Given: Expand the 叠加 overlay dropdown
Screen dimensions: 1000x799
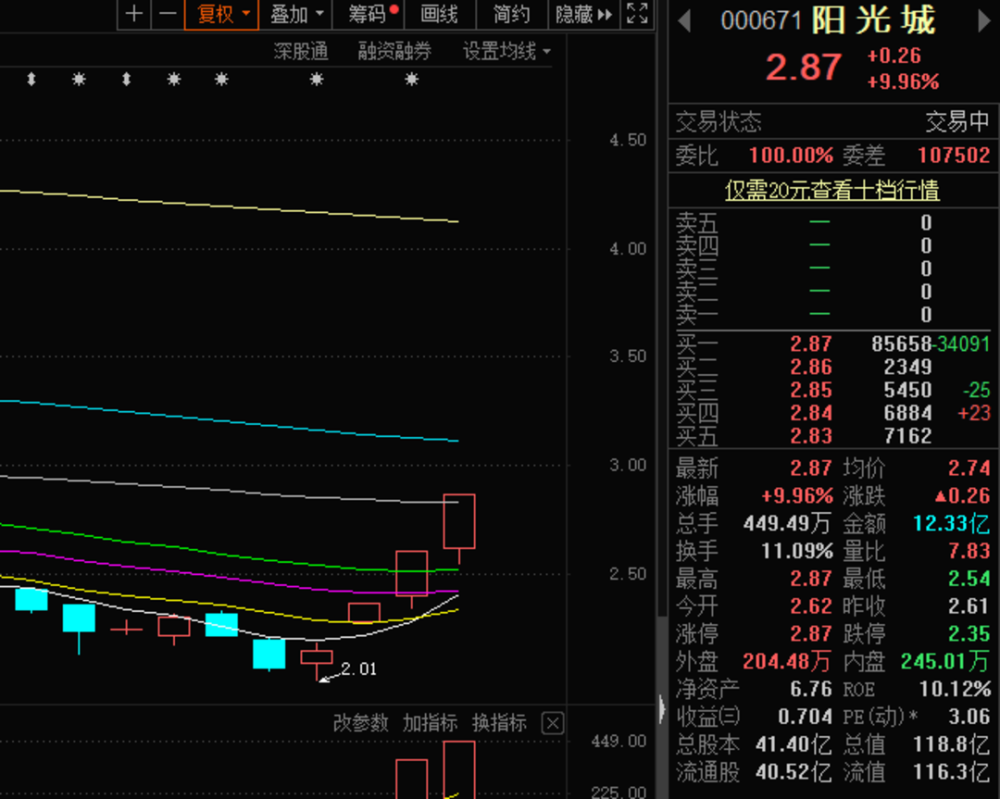Looking at the screenshot, I should [x=295, y=14].
